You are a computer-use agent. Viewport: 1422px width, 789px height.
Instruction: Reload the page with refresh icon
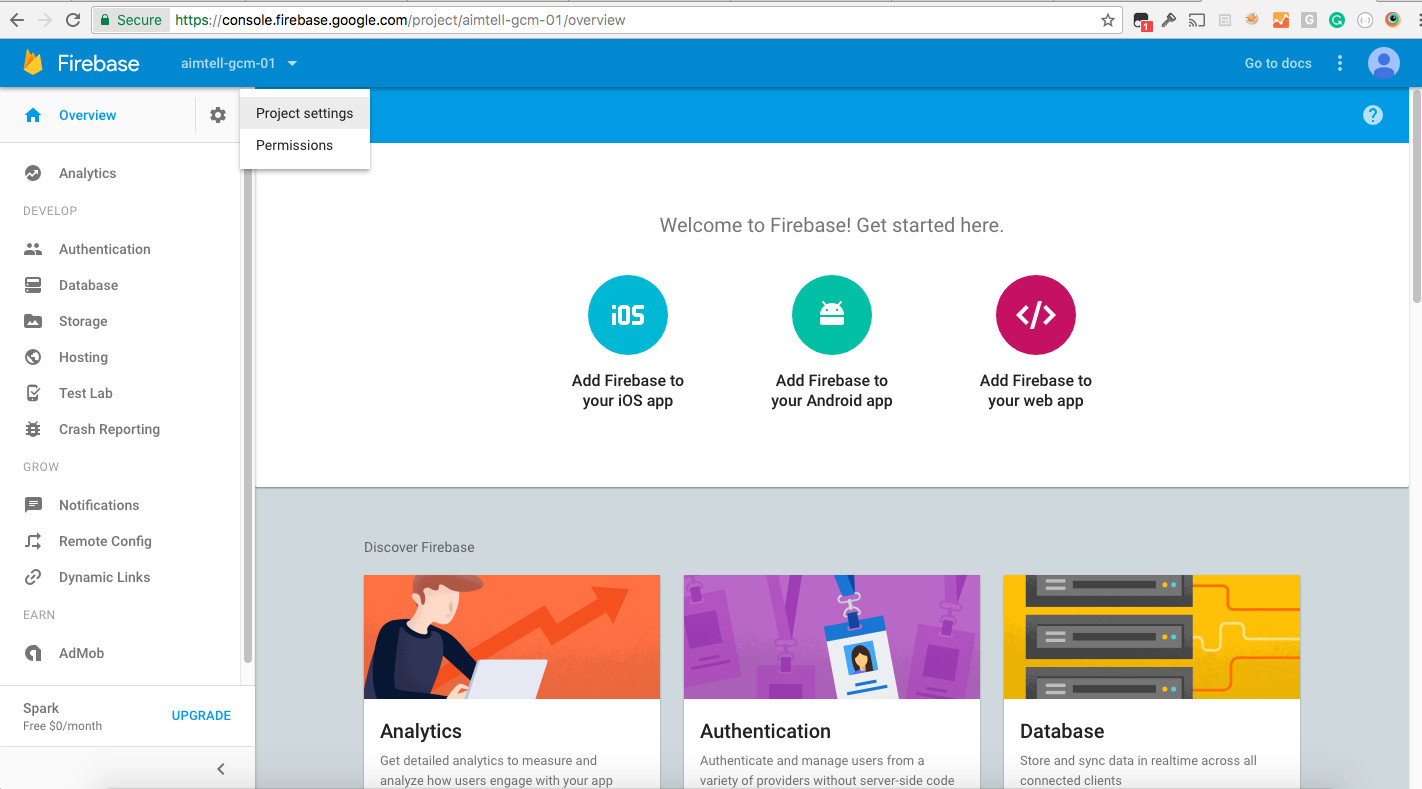click(x=73, y=20)
